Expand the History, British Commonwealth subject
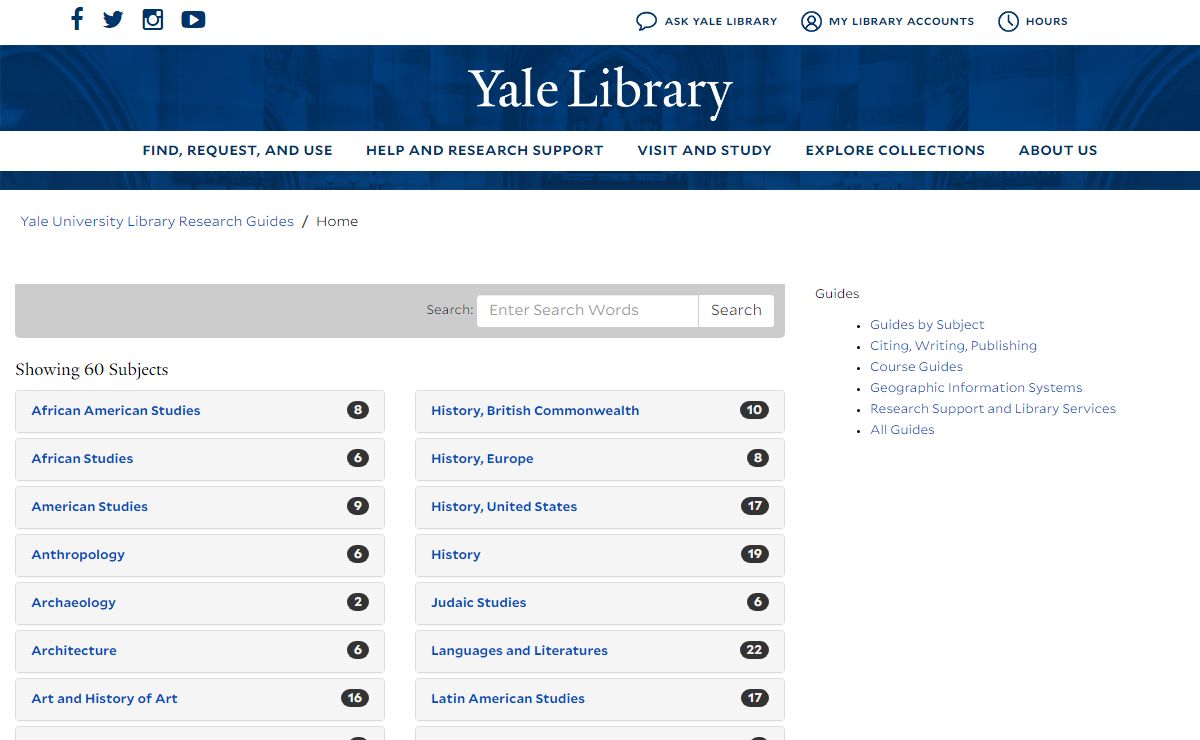1200x740 pixels. [600, 411]
